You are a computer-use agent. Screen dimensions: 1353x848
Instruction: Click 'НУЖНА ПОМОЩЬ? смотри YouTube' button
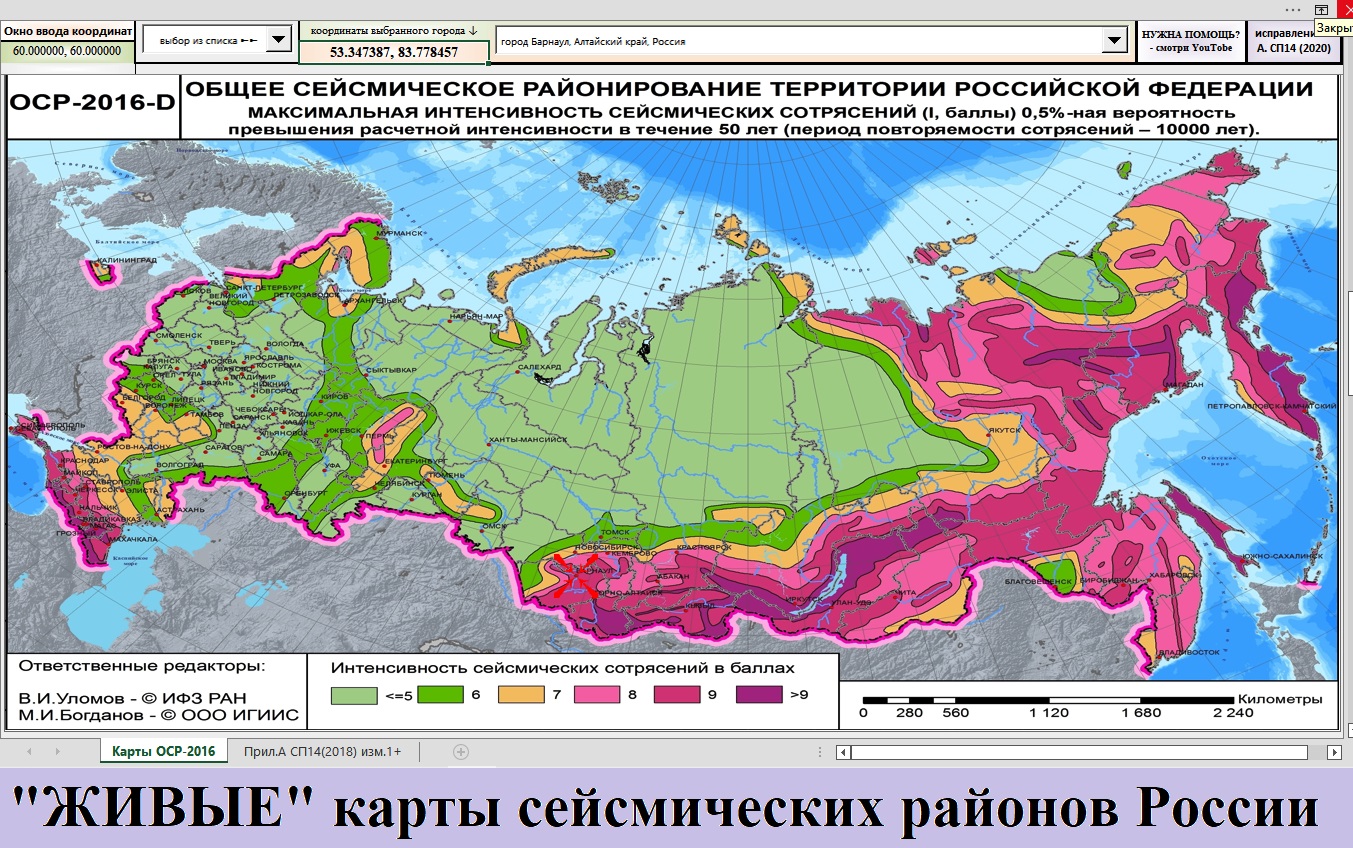point(1190,41)
